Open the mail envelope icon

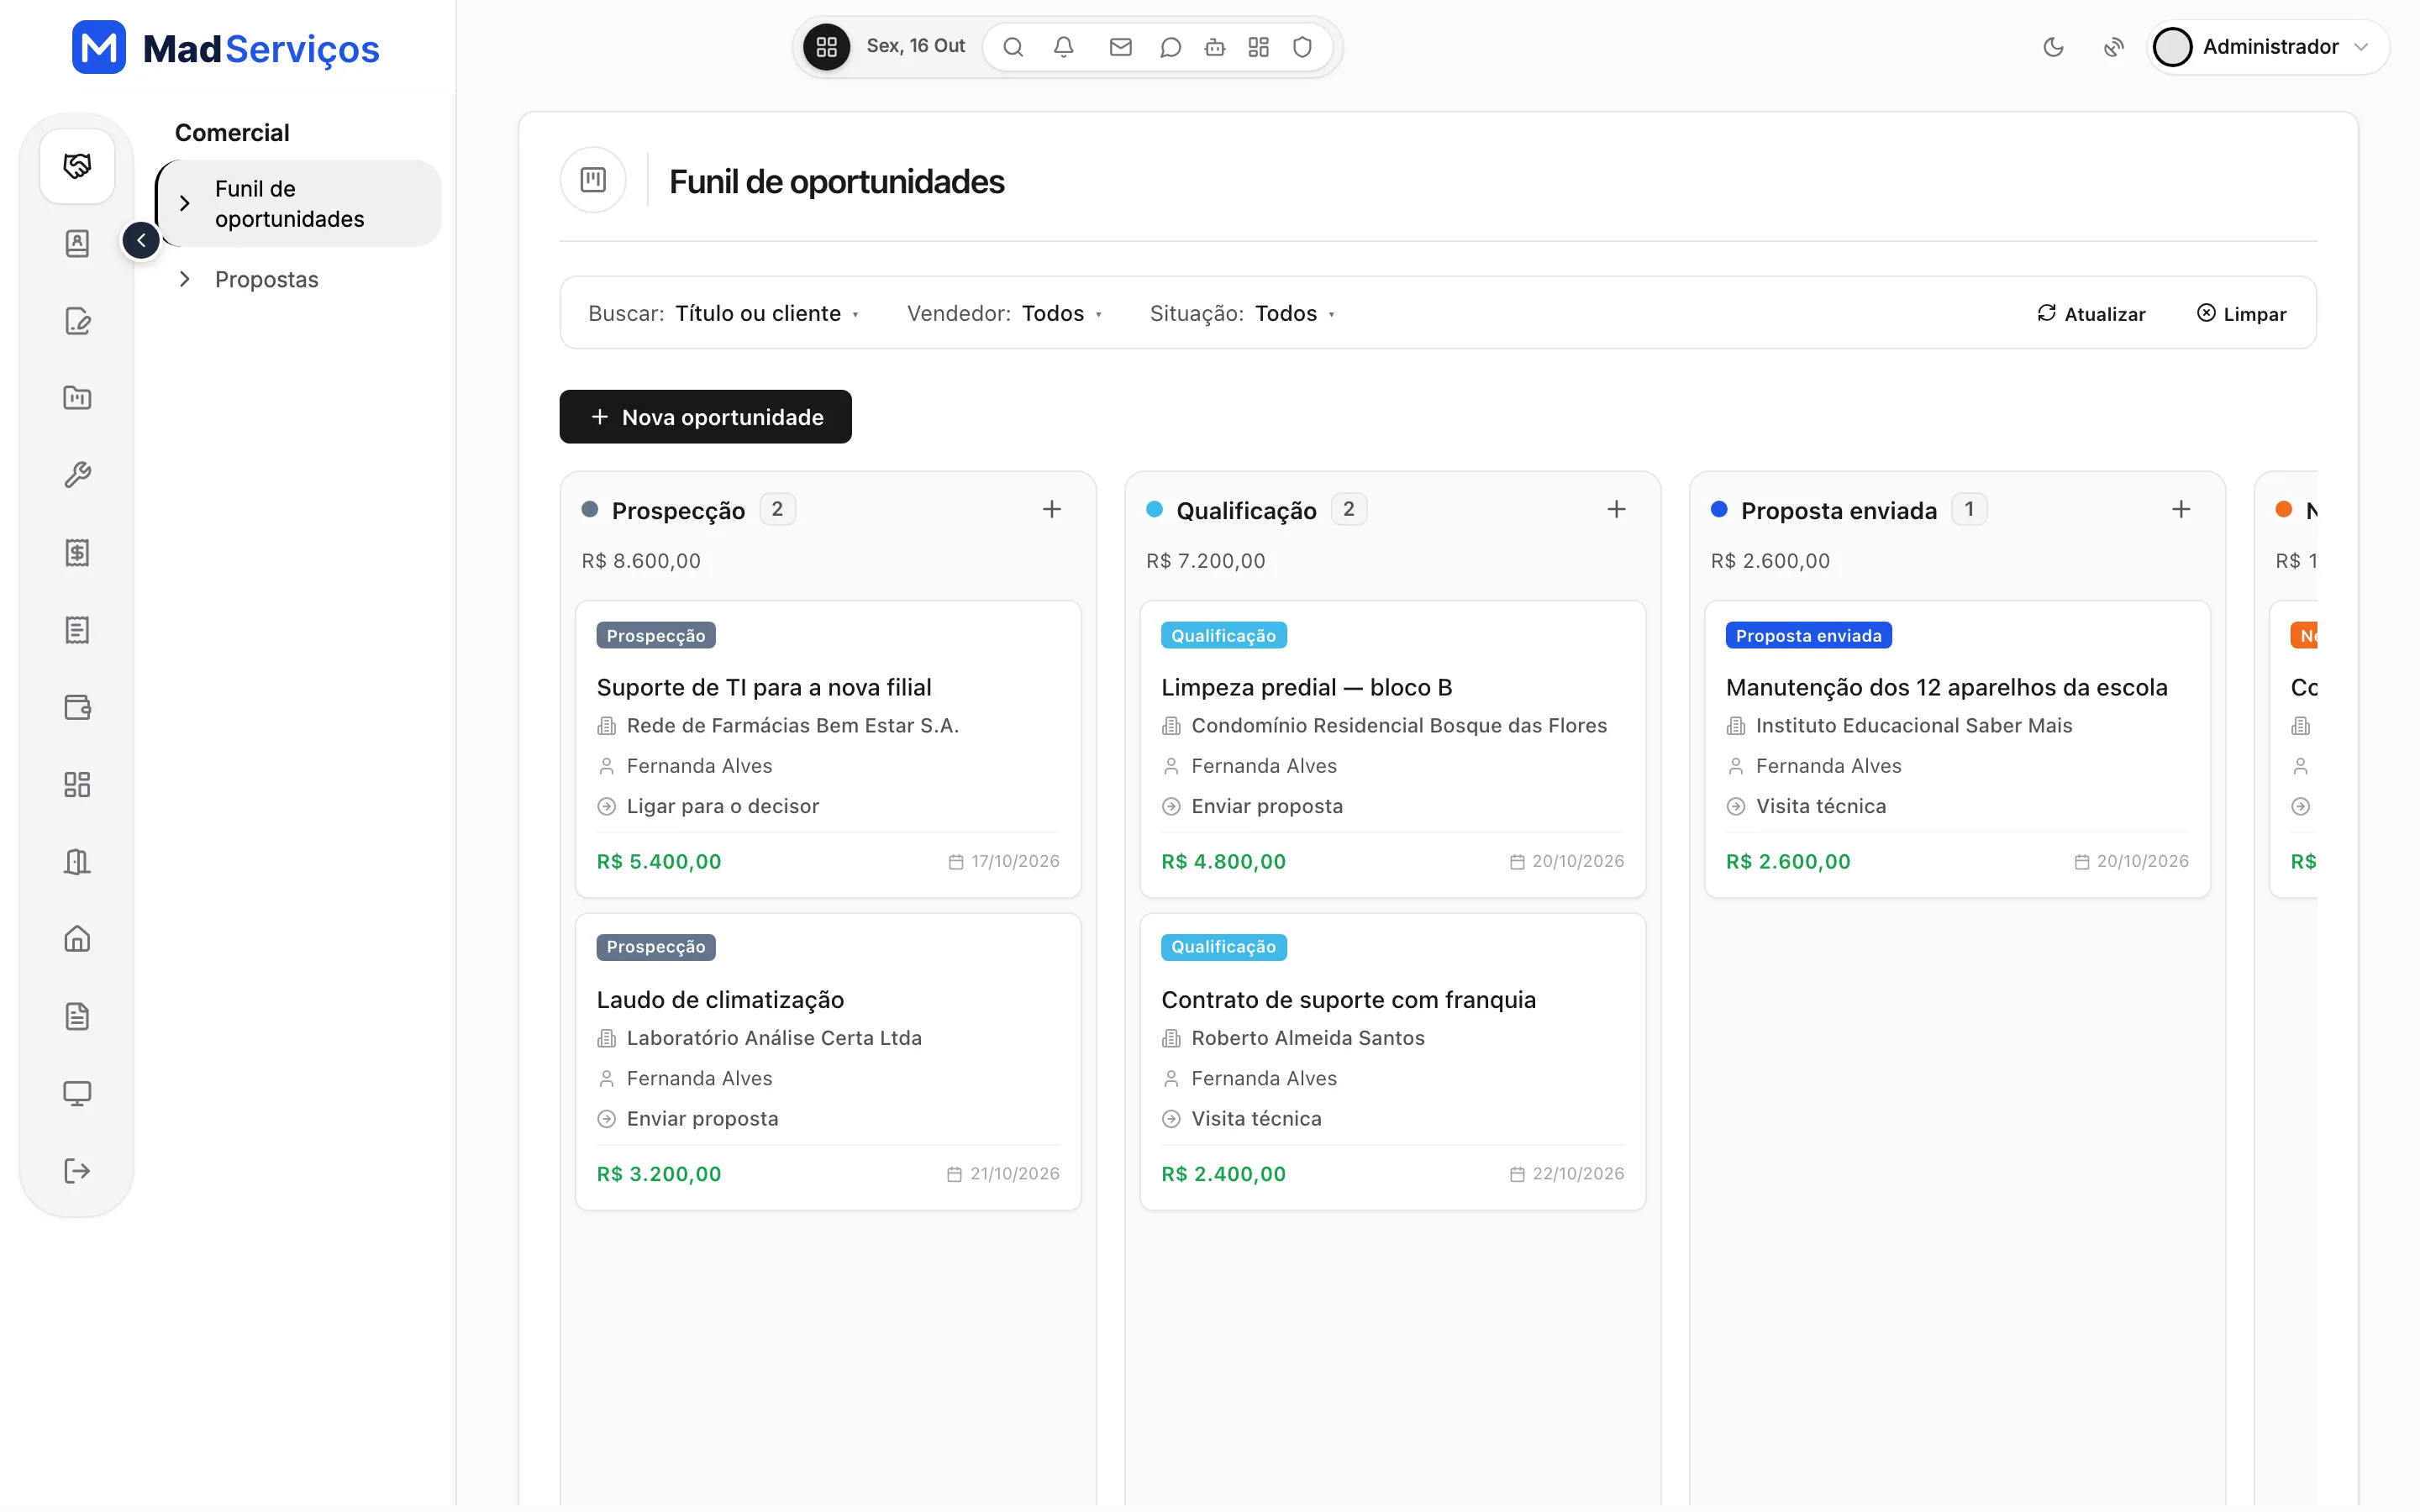coord(1120,47)
